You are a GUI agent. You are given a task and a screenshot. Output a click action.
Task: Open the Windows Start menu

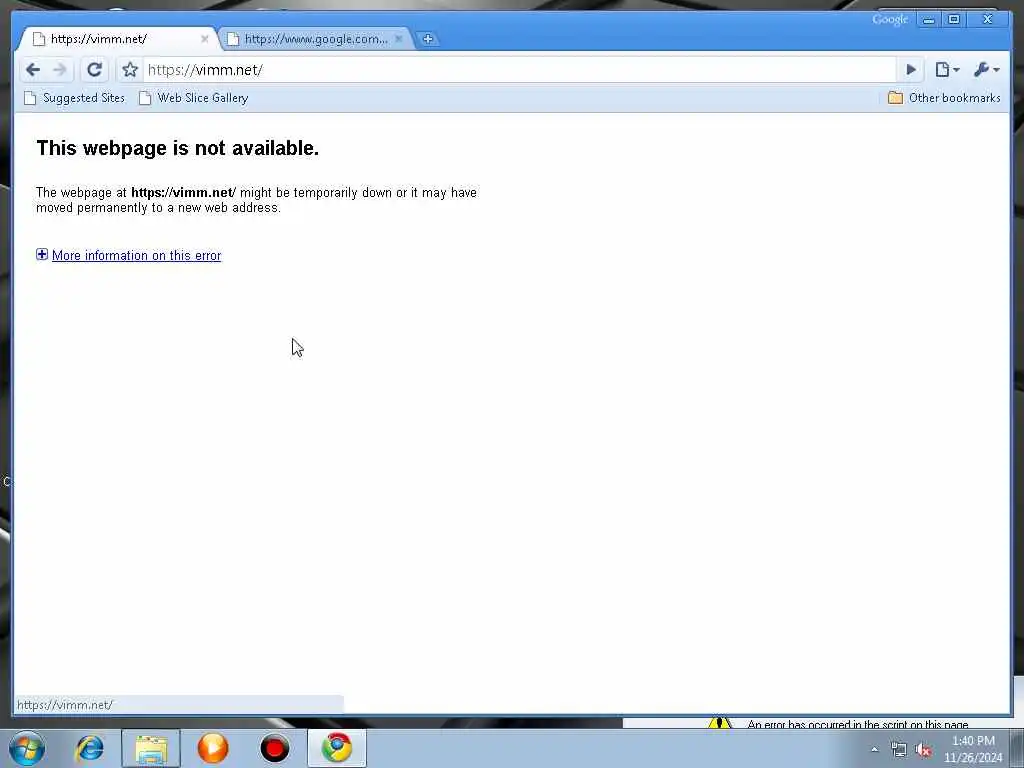pyautogui.click(x=27, y=748)
